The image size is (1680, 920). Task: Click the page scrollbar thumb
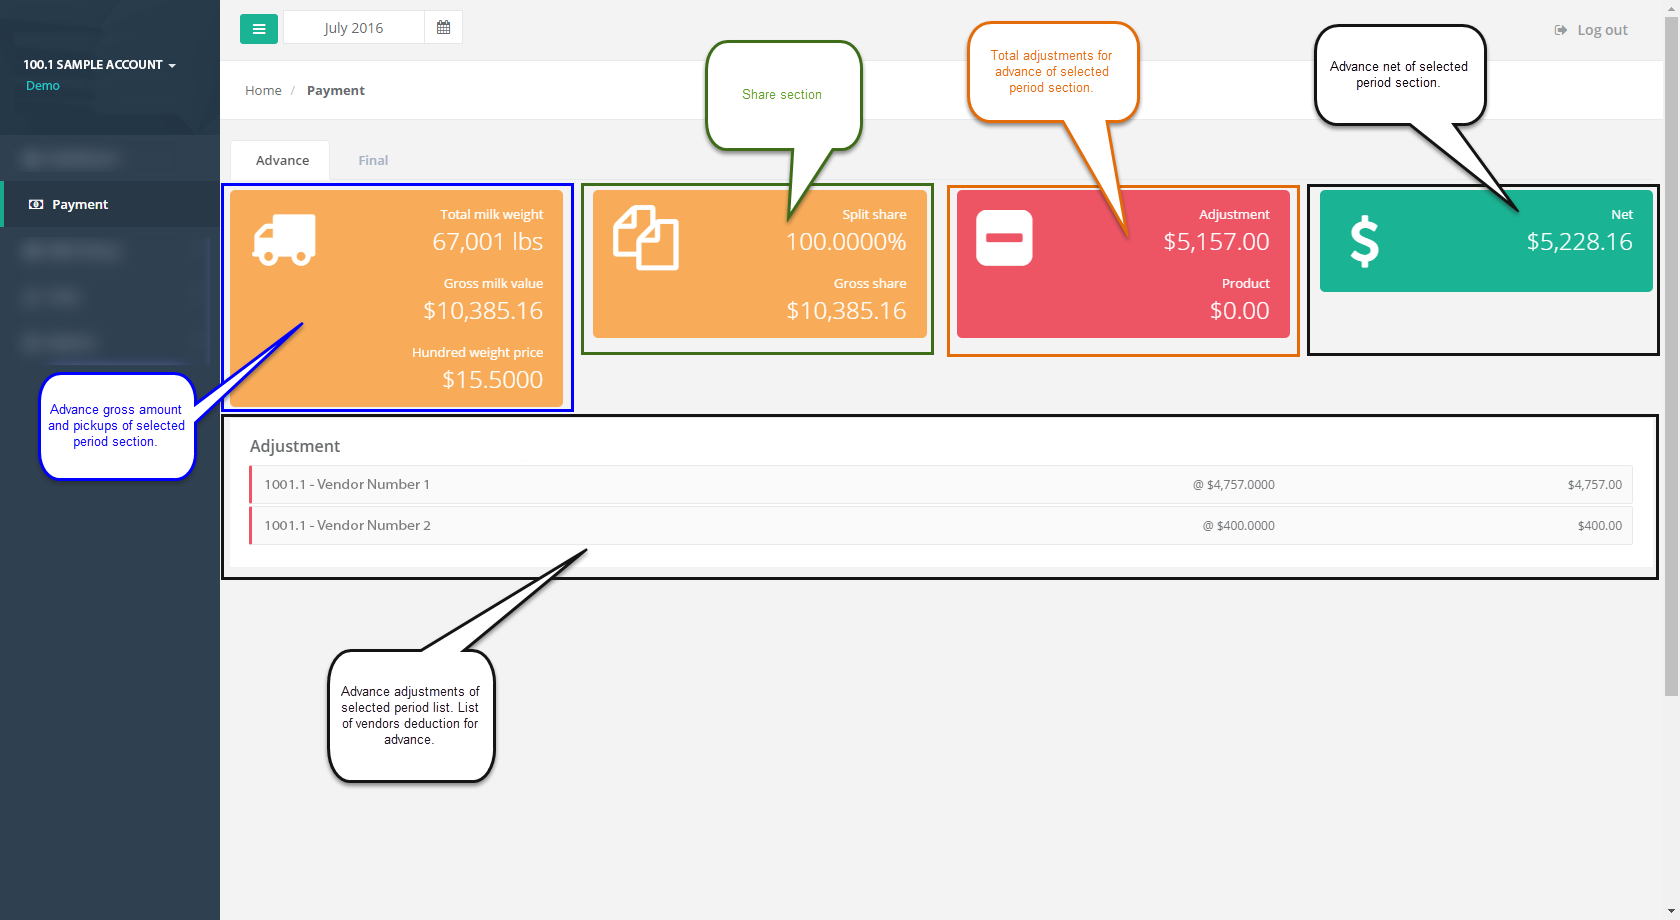pos(1671,355)
